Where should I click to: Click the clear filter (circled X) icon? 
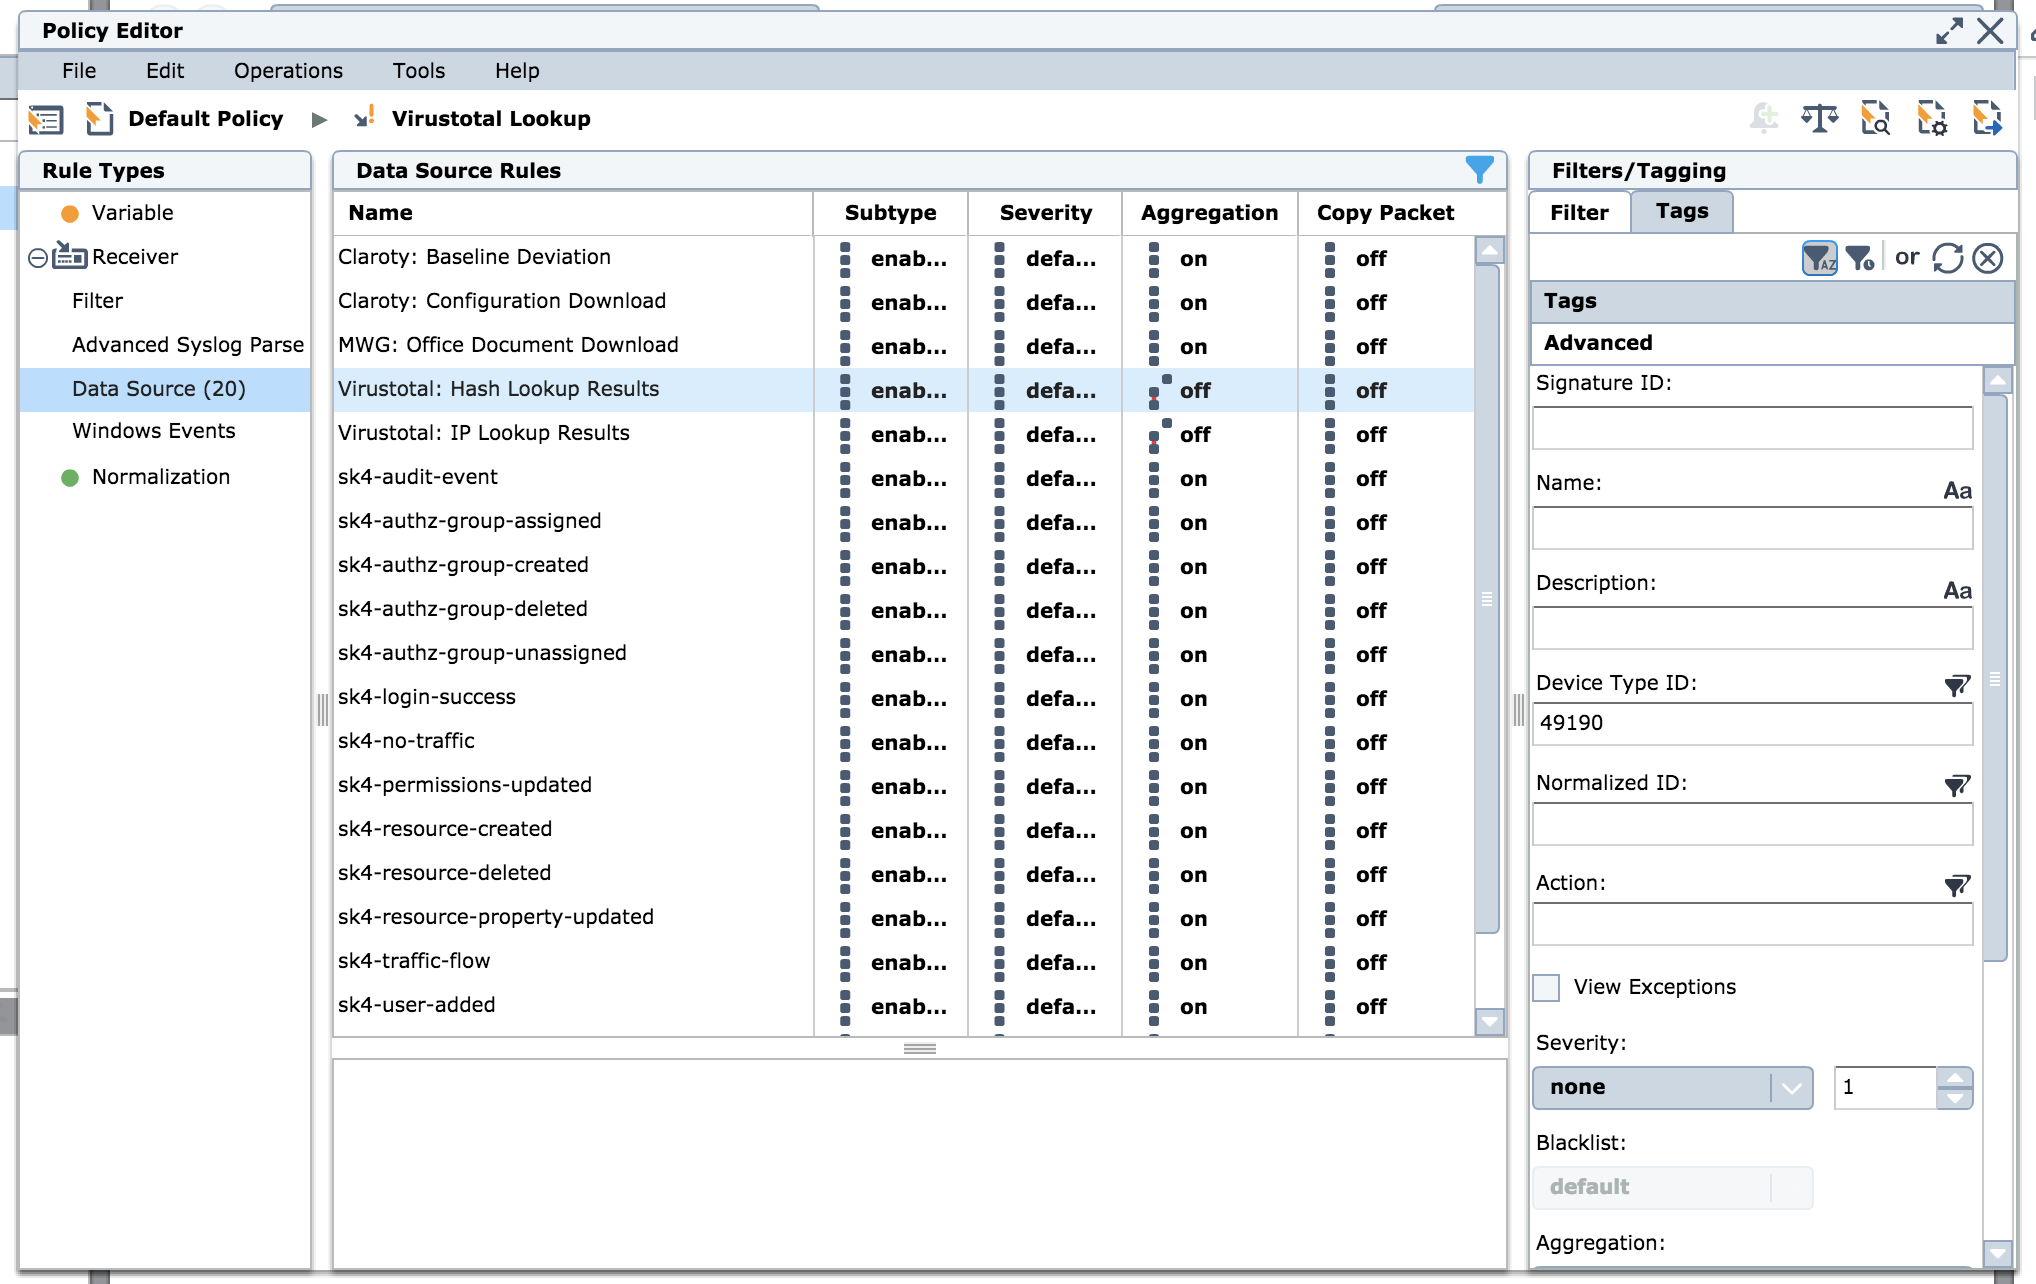[1988, 257]
